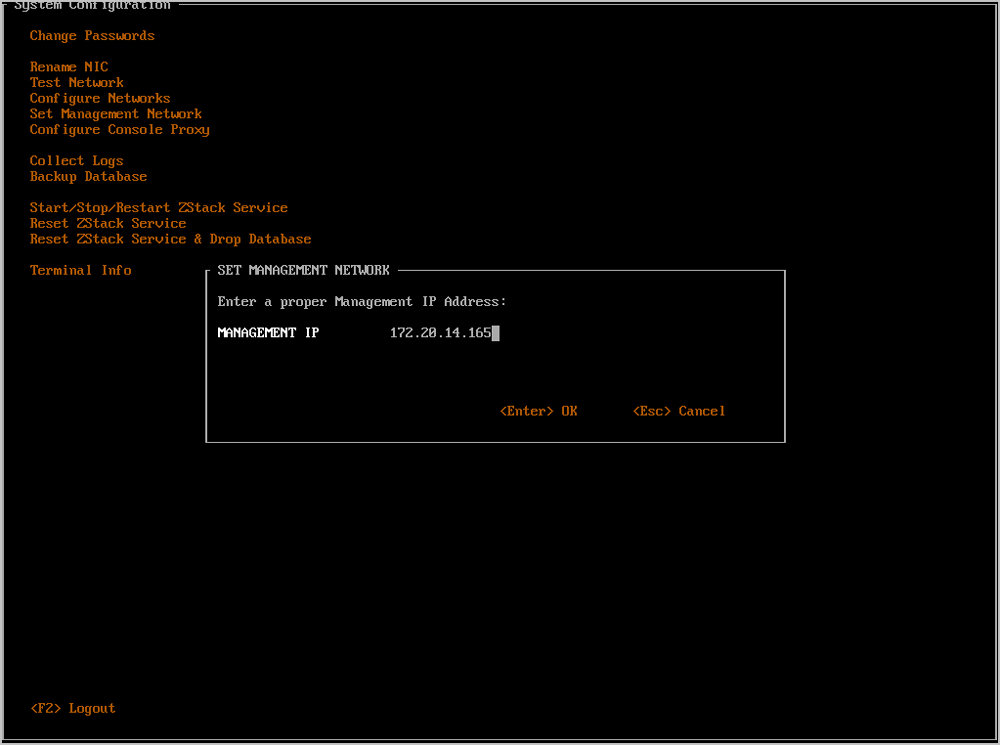Open Start/Stop/Restart ZStack Service
Screen dimensions: 1000x745
coord(159,207)
